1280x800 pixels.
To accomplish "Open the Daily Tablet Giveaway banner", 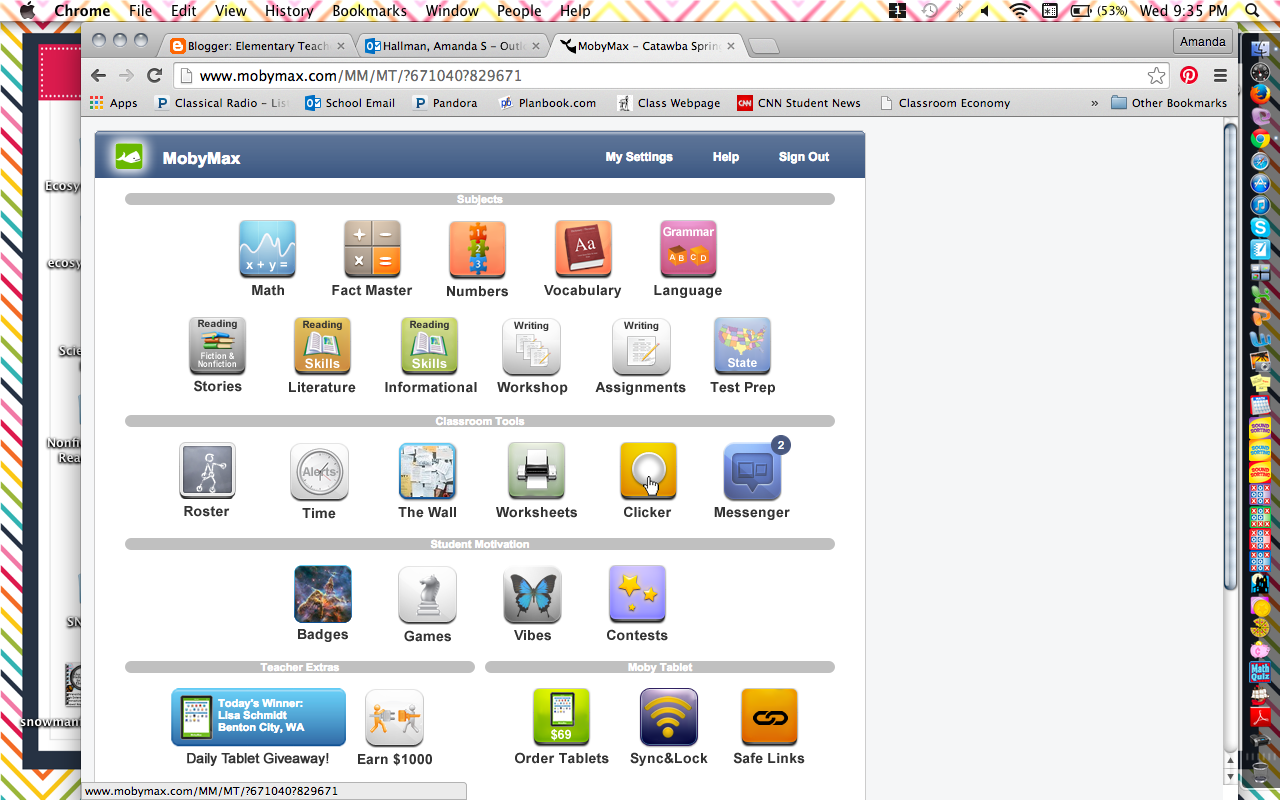I will click(x=258, y=716).
